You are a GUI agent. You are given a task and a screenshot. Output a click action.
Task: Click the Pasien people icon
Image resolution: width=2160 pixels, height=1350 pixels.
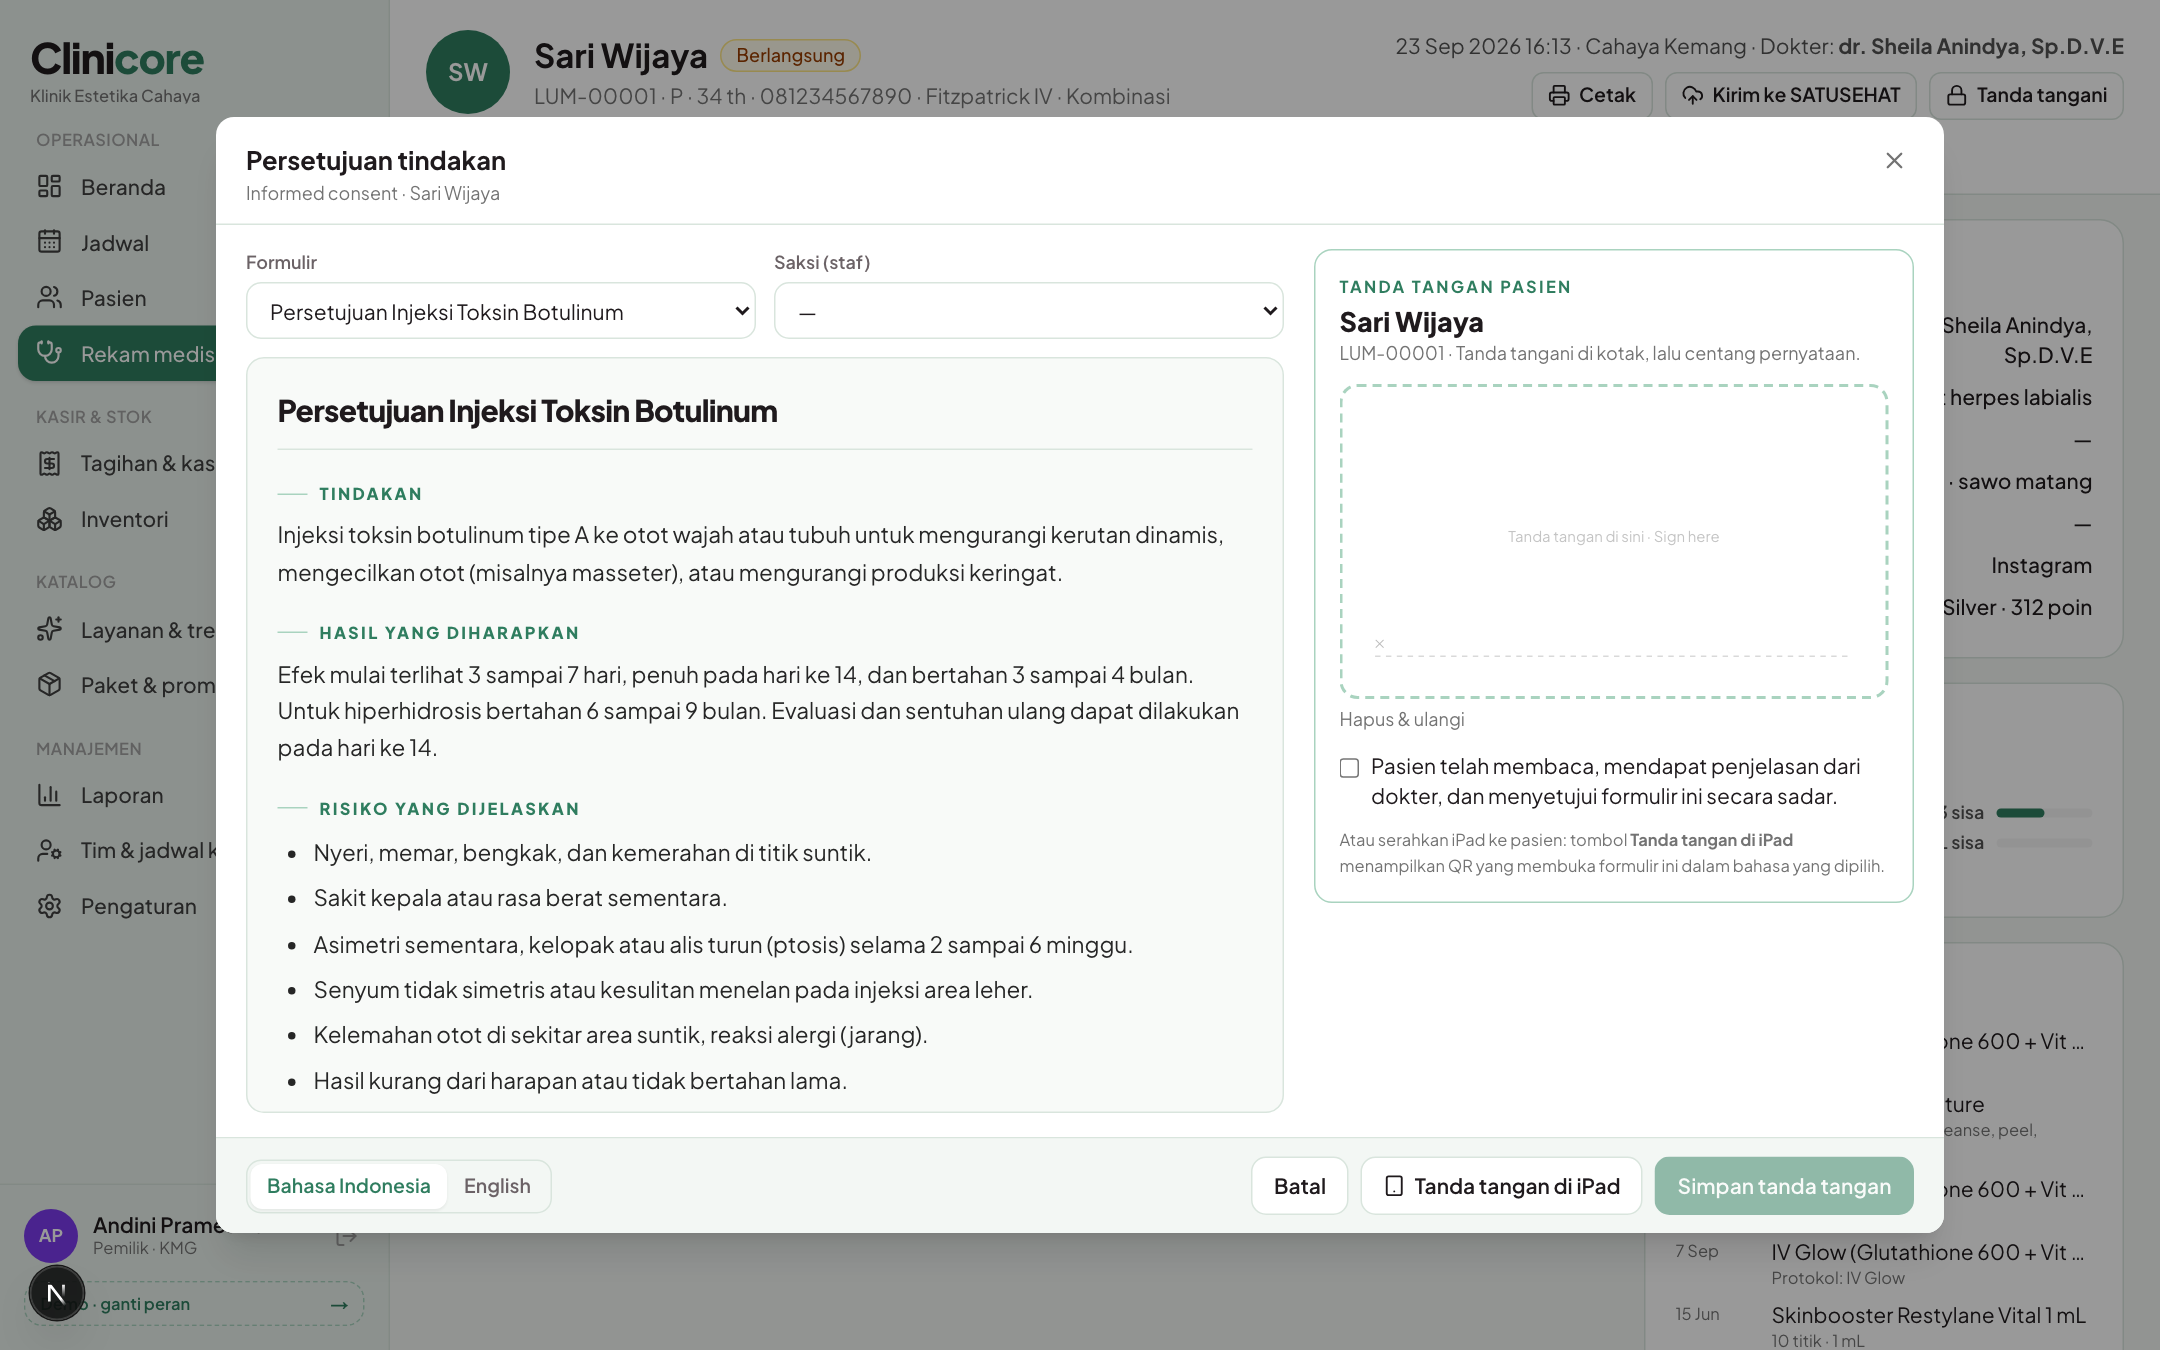click(50, 298)
